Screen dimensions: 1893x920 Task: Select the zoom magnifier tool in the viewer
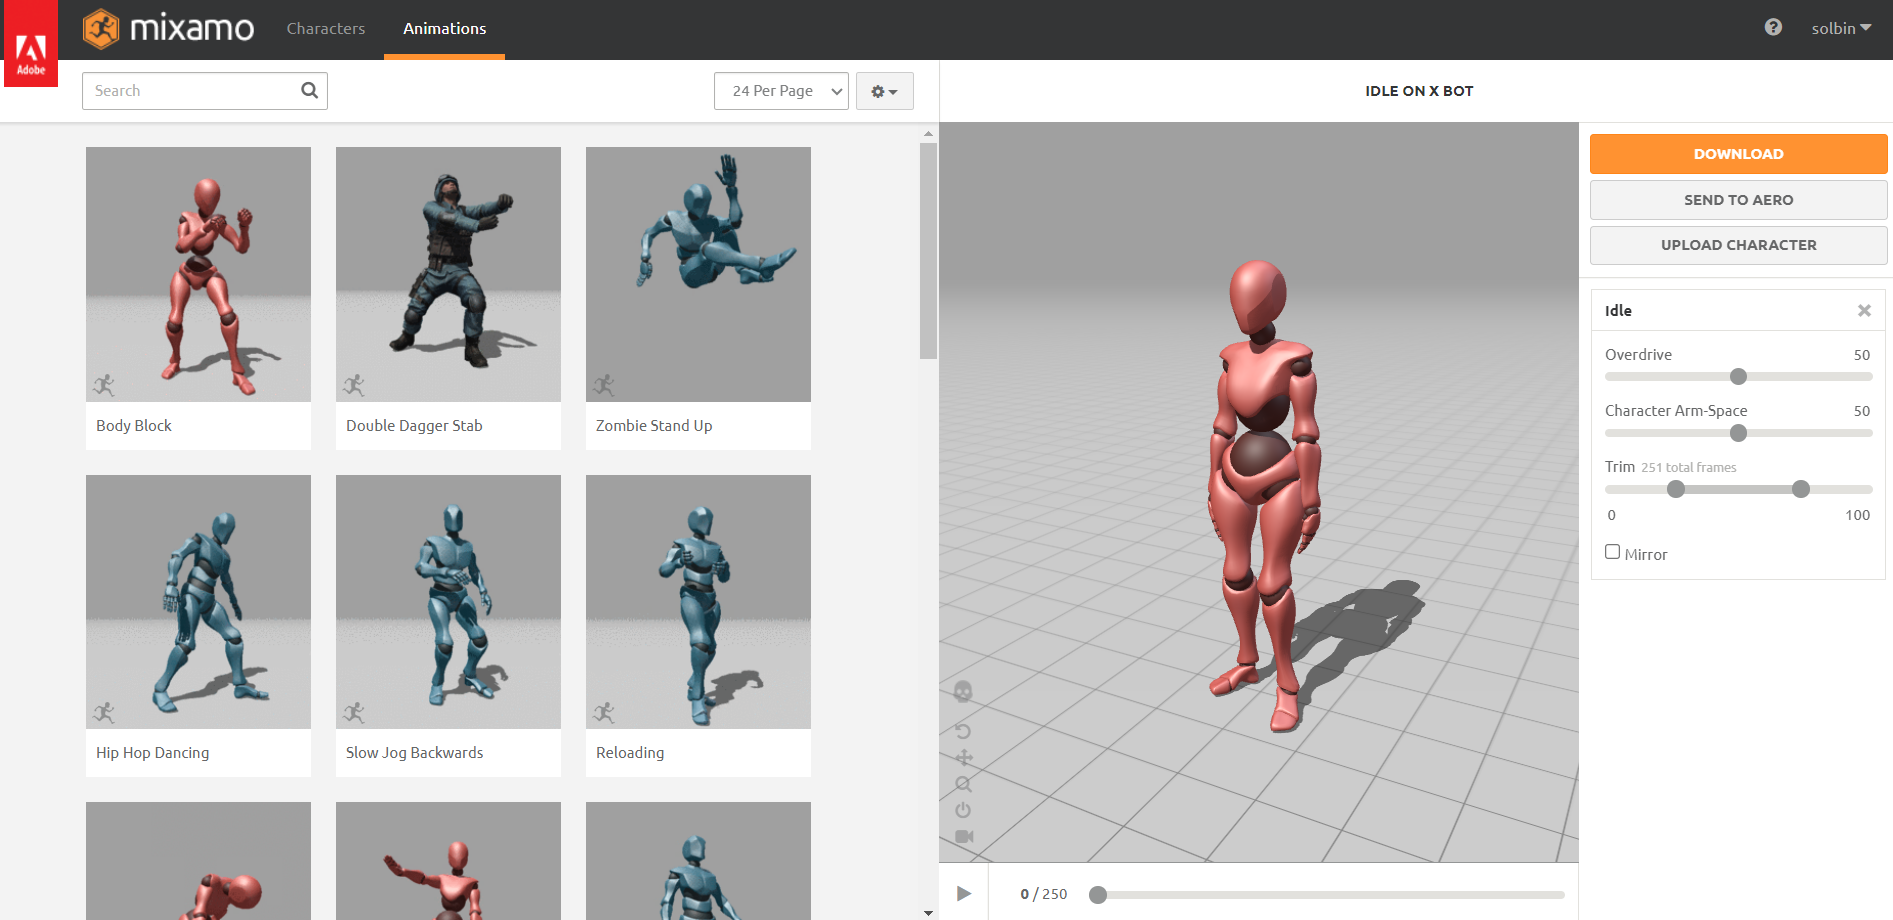coord(963,784)
